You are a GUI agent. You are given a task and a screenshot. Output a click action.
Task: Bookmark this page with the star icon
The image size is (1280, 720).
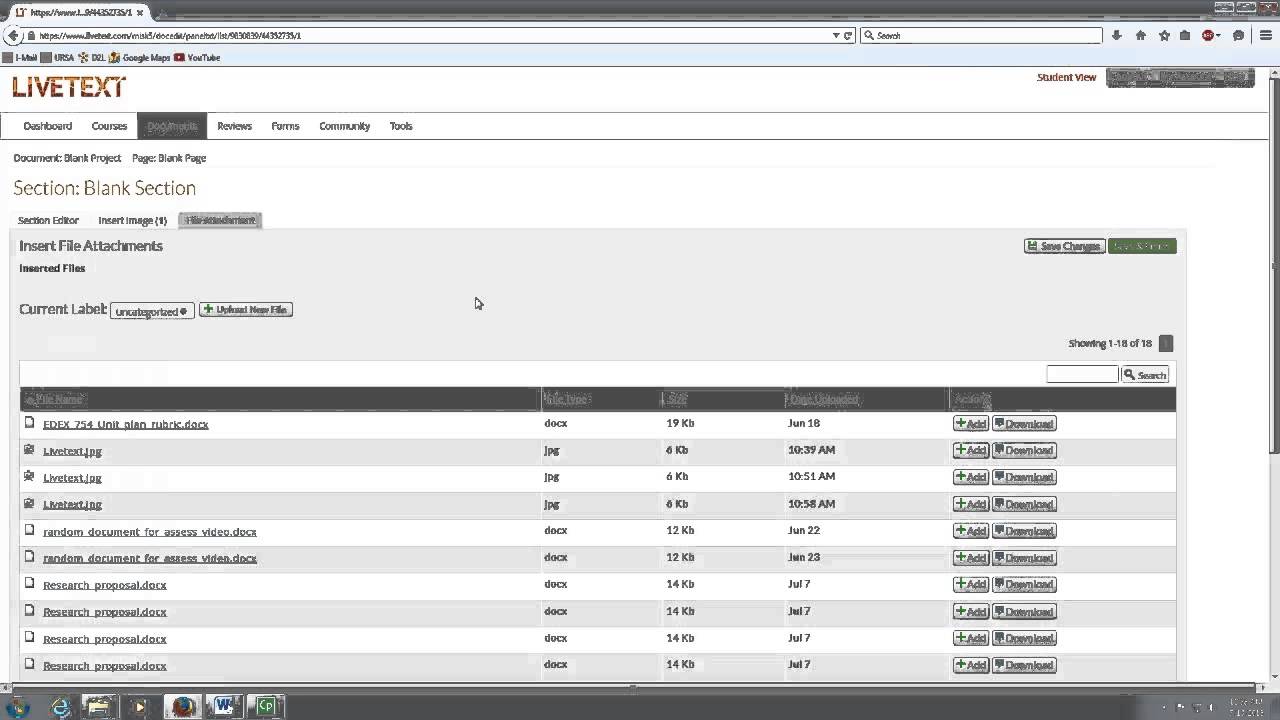click(1164, 35)
